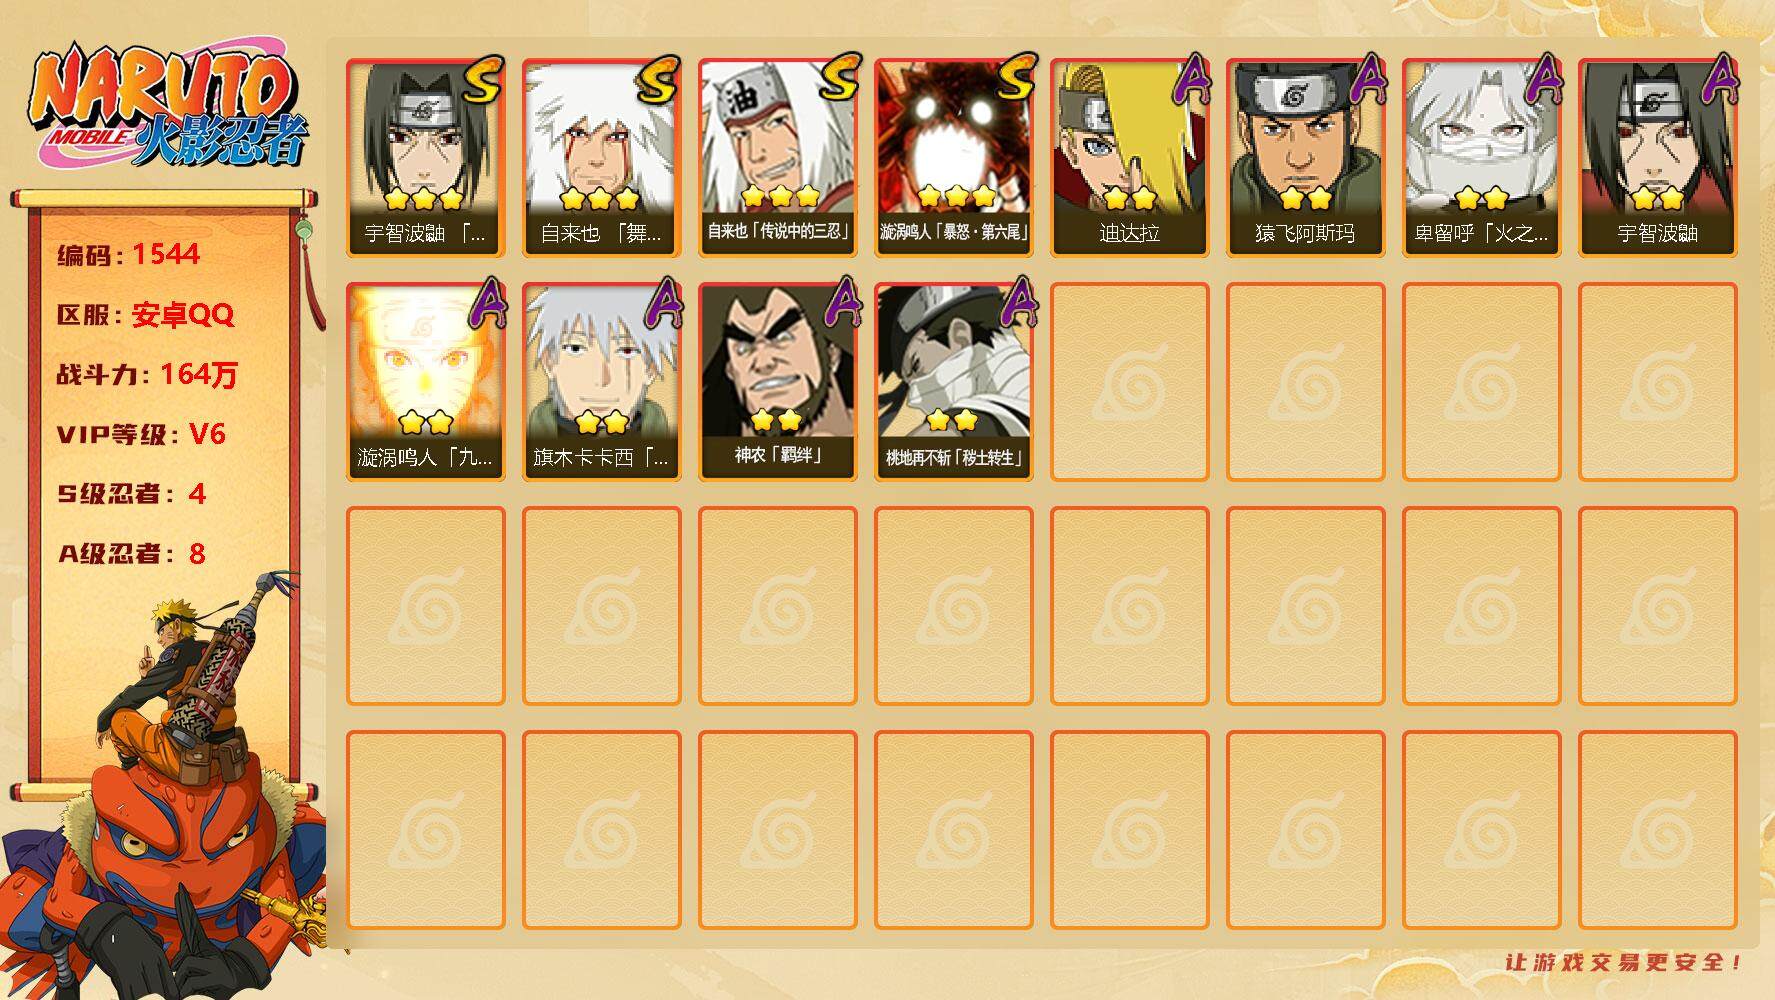Select the 自来也「传说中的三忍」card

(777, 158)
